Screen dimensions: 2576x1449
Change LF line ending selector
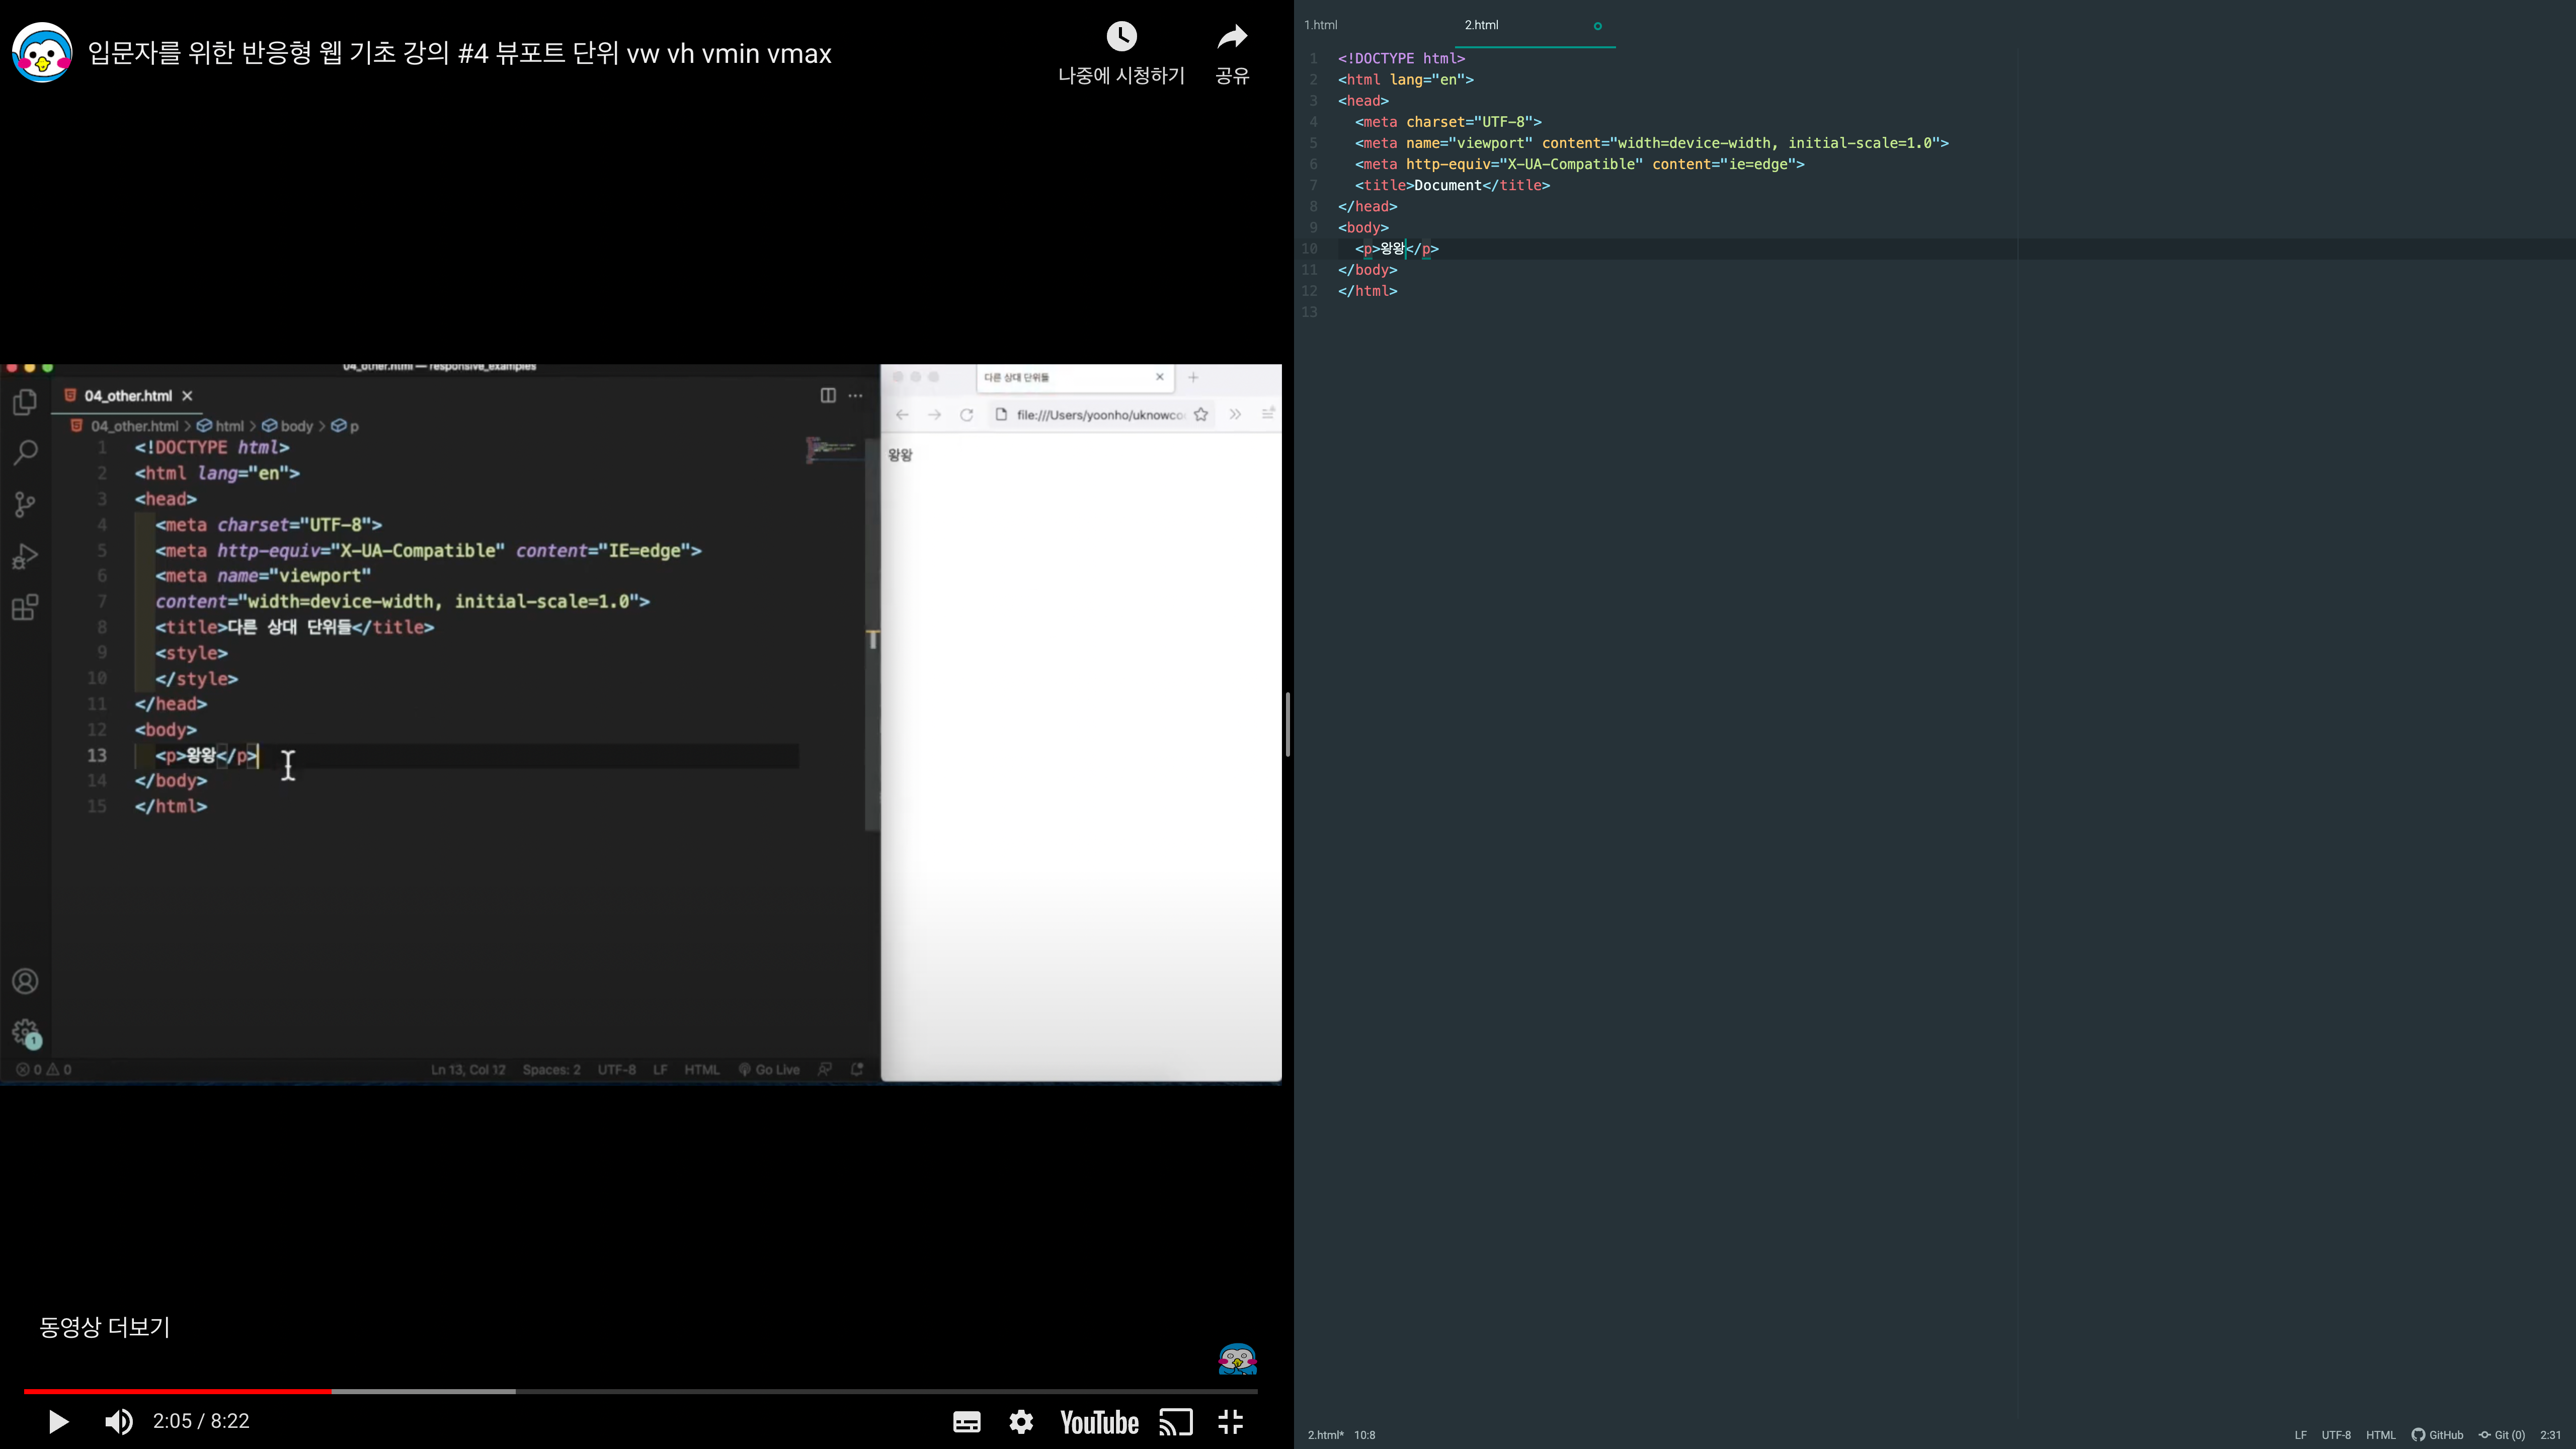(2300, 1435)
